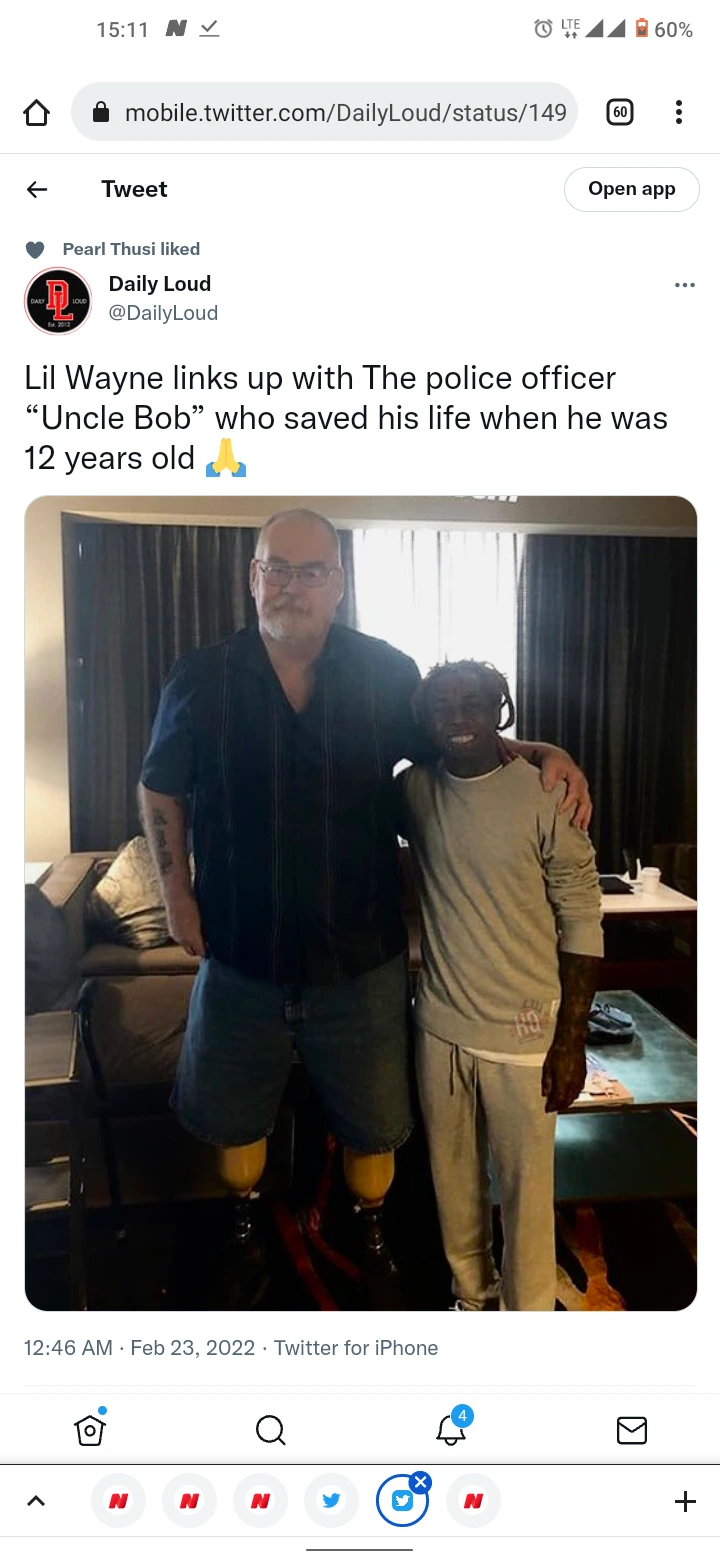This screenshot has width=720, height=1560.
Task: Open the tweet's three-dot more options
Action: coord(685,285)
